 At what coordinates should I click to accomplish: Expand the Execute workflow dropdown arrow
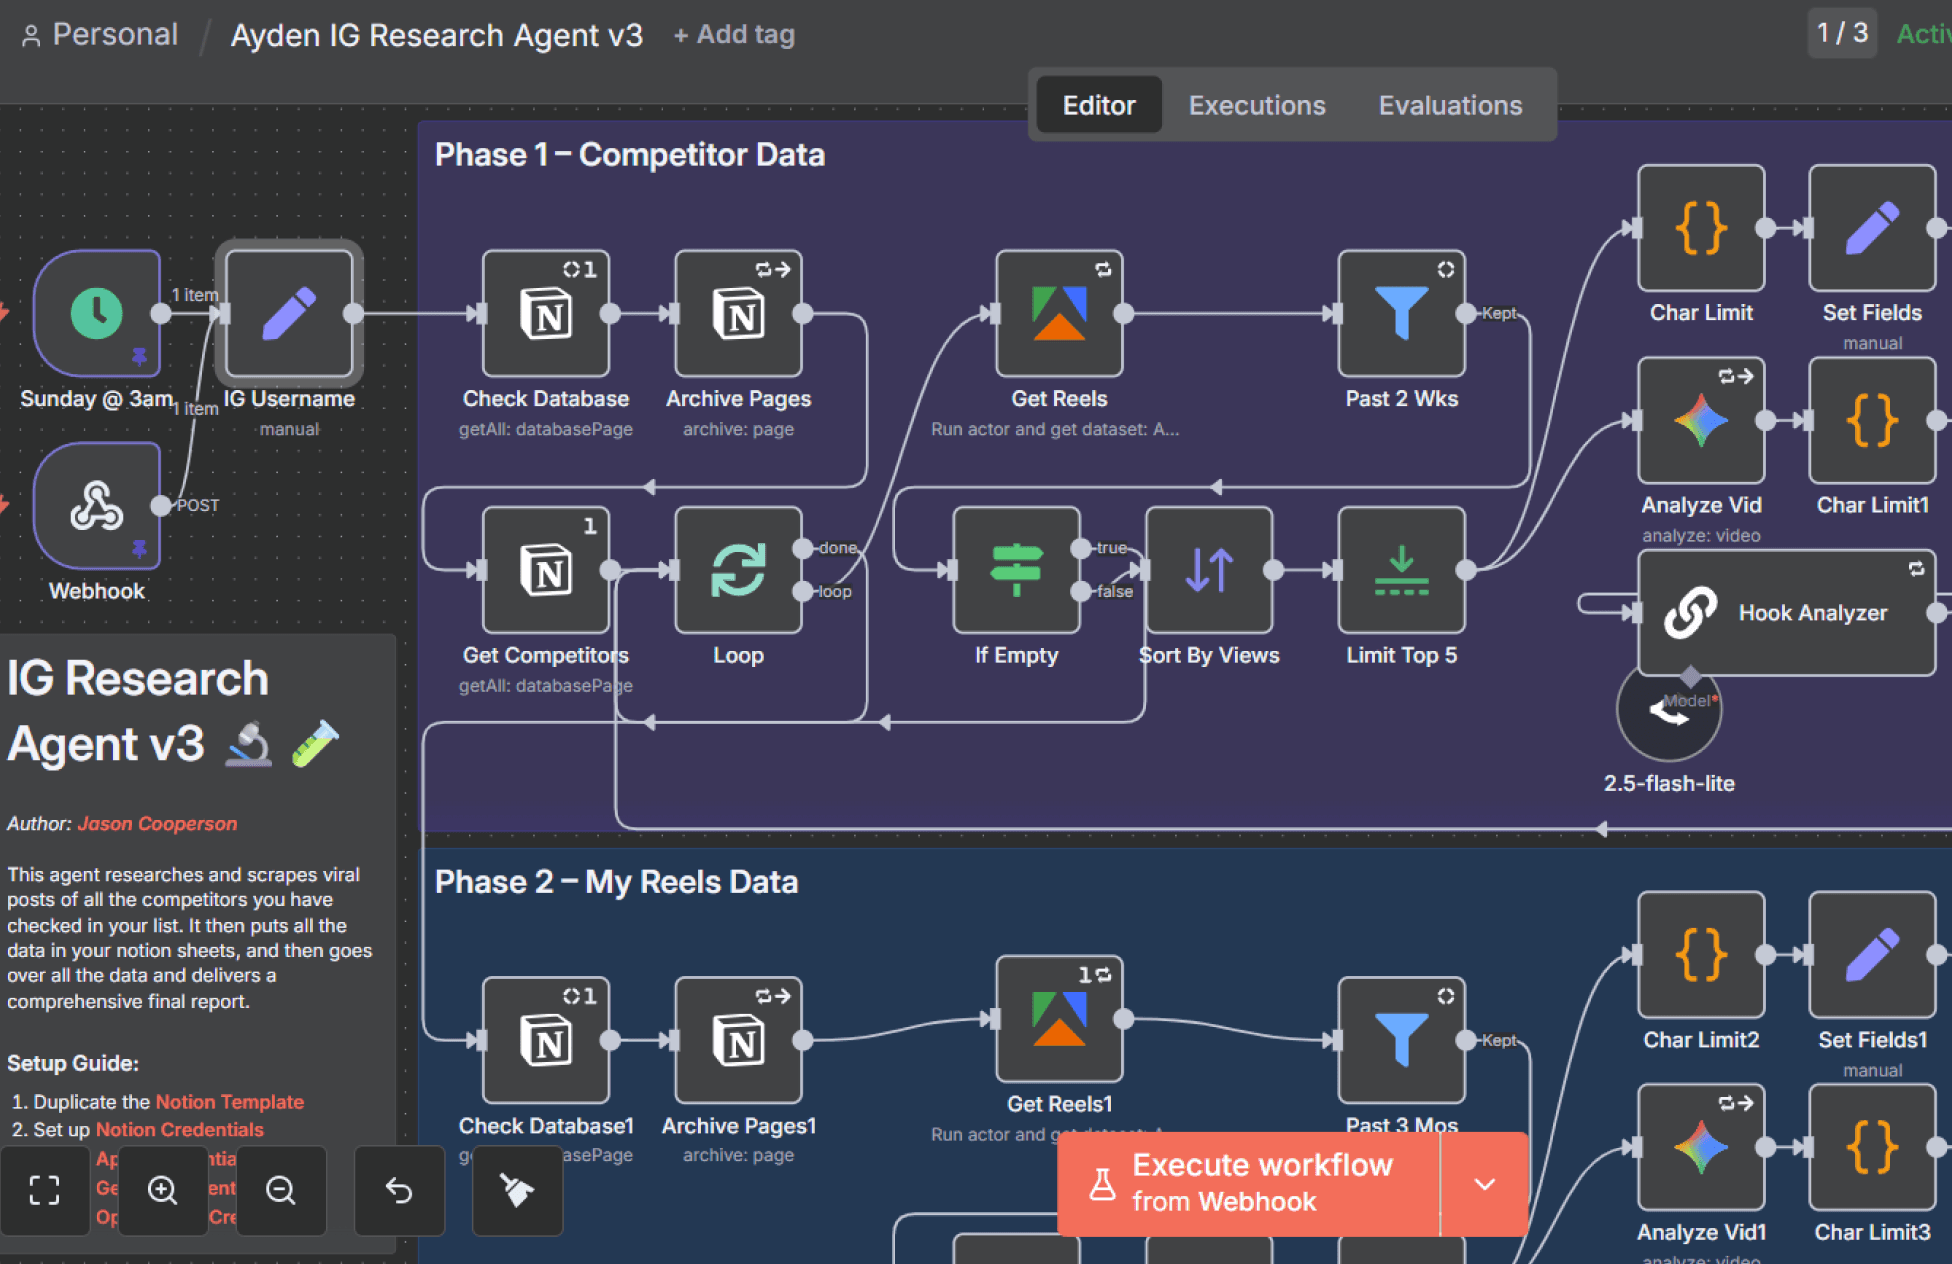pyautogui.click(x=1484, y=1184)
